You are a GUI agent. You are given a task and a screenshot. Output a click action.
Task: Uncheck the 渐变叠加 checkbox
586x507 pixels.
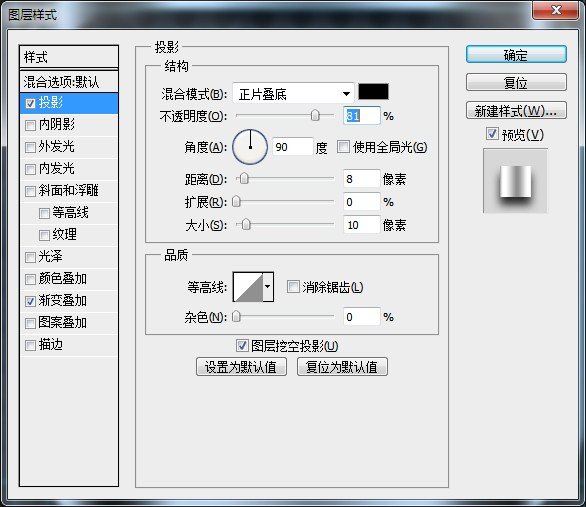tap(30, 301)
